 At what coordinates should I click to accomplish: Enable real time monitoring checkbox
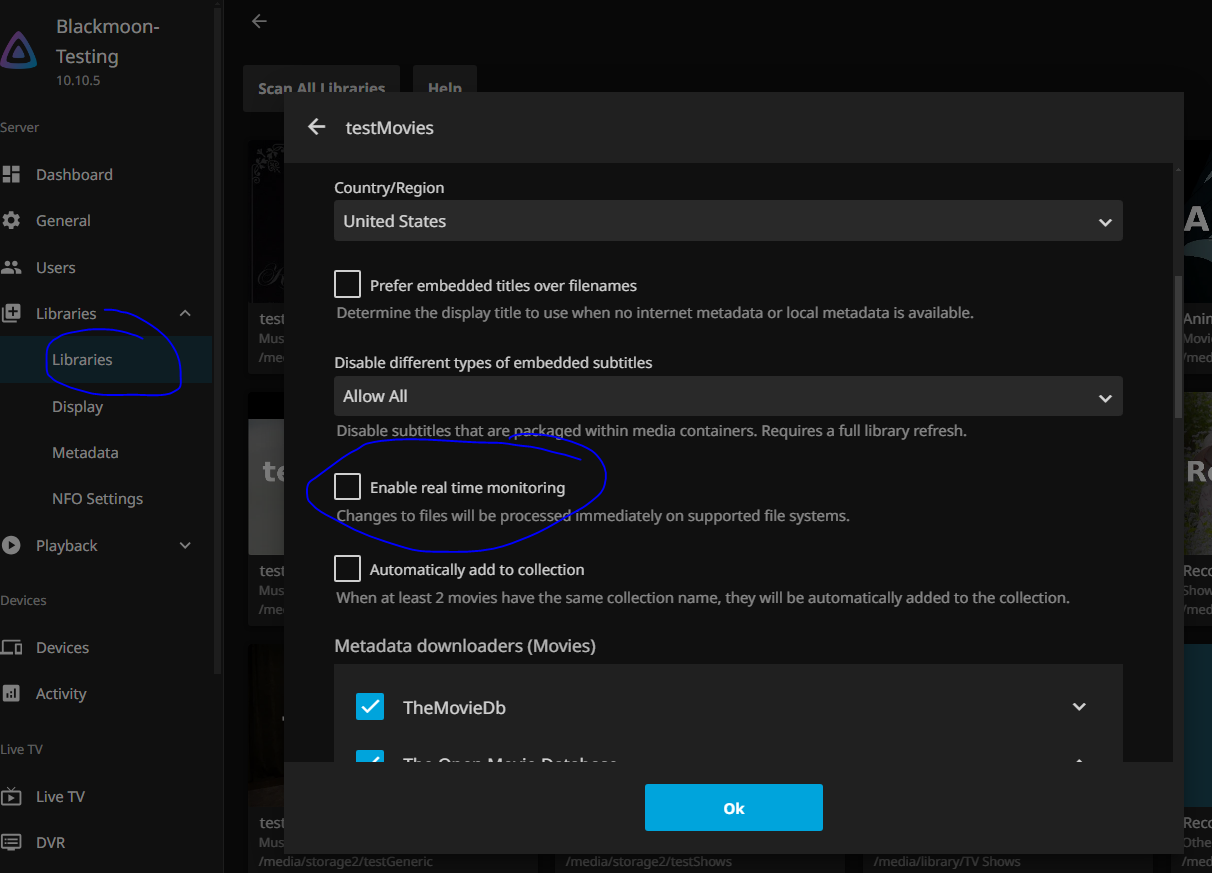point(347,487)
